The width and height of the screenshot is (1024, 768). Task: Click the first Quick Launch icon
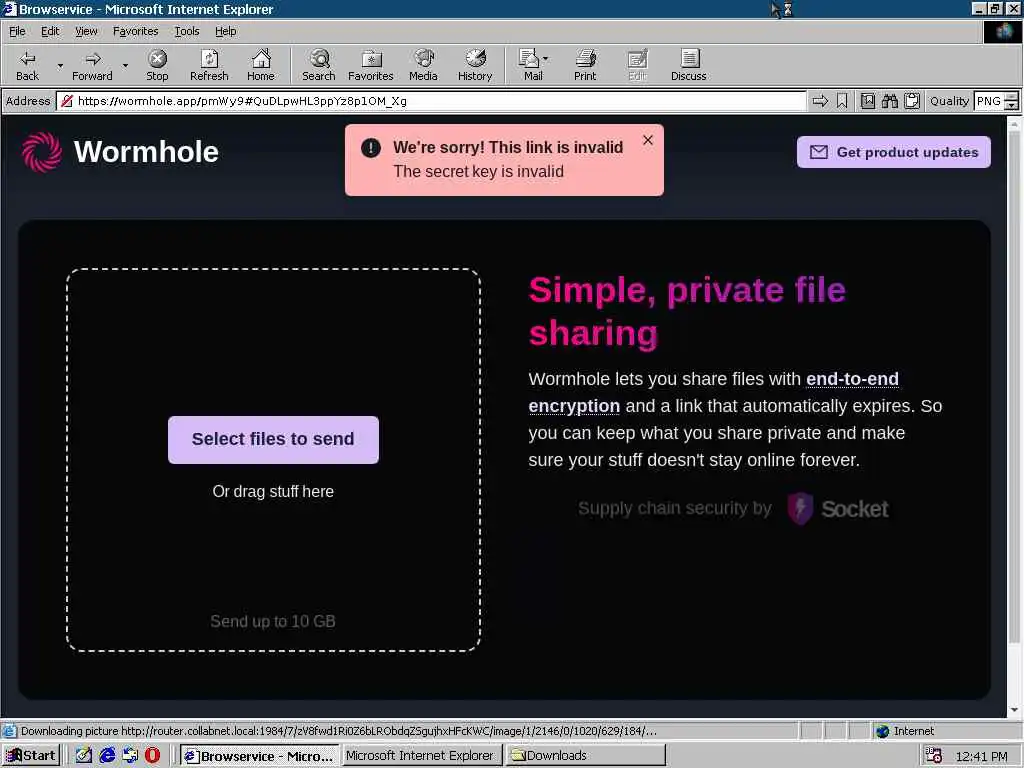tap(84, 756)
